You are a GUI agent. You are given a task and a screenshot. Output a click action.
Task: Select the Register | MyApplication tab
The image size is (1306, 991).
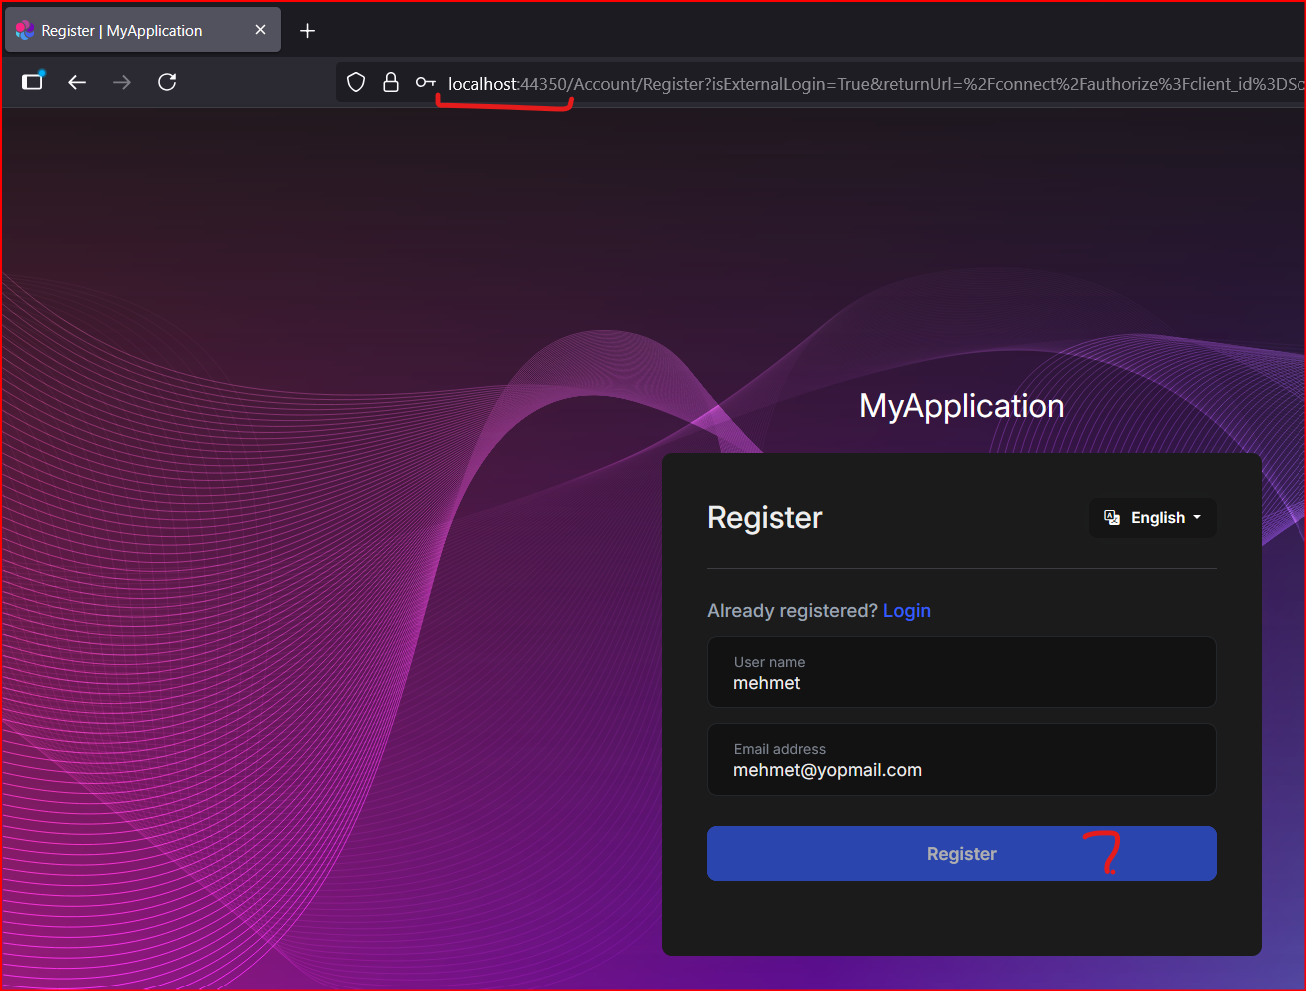point(121,31)
